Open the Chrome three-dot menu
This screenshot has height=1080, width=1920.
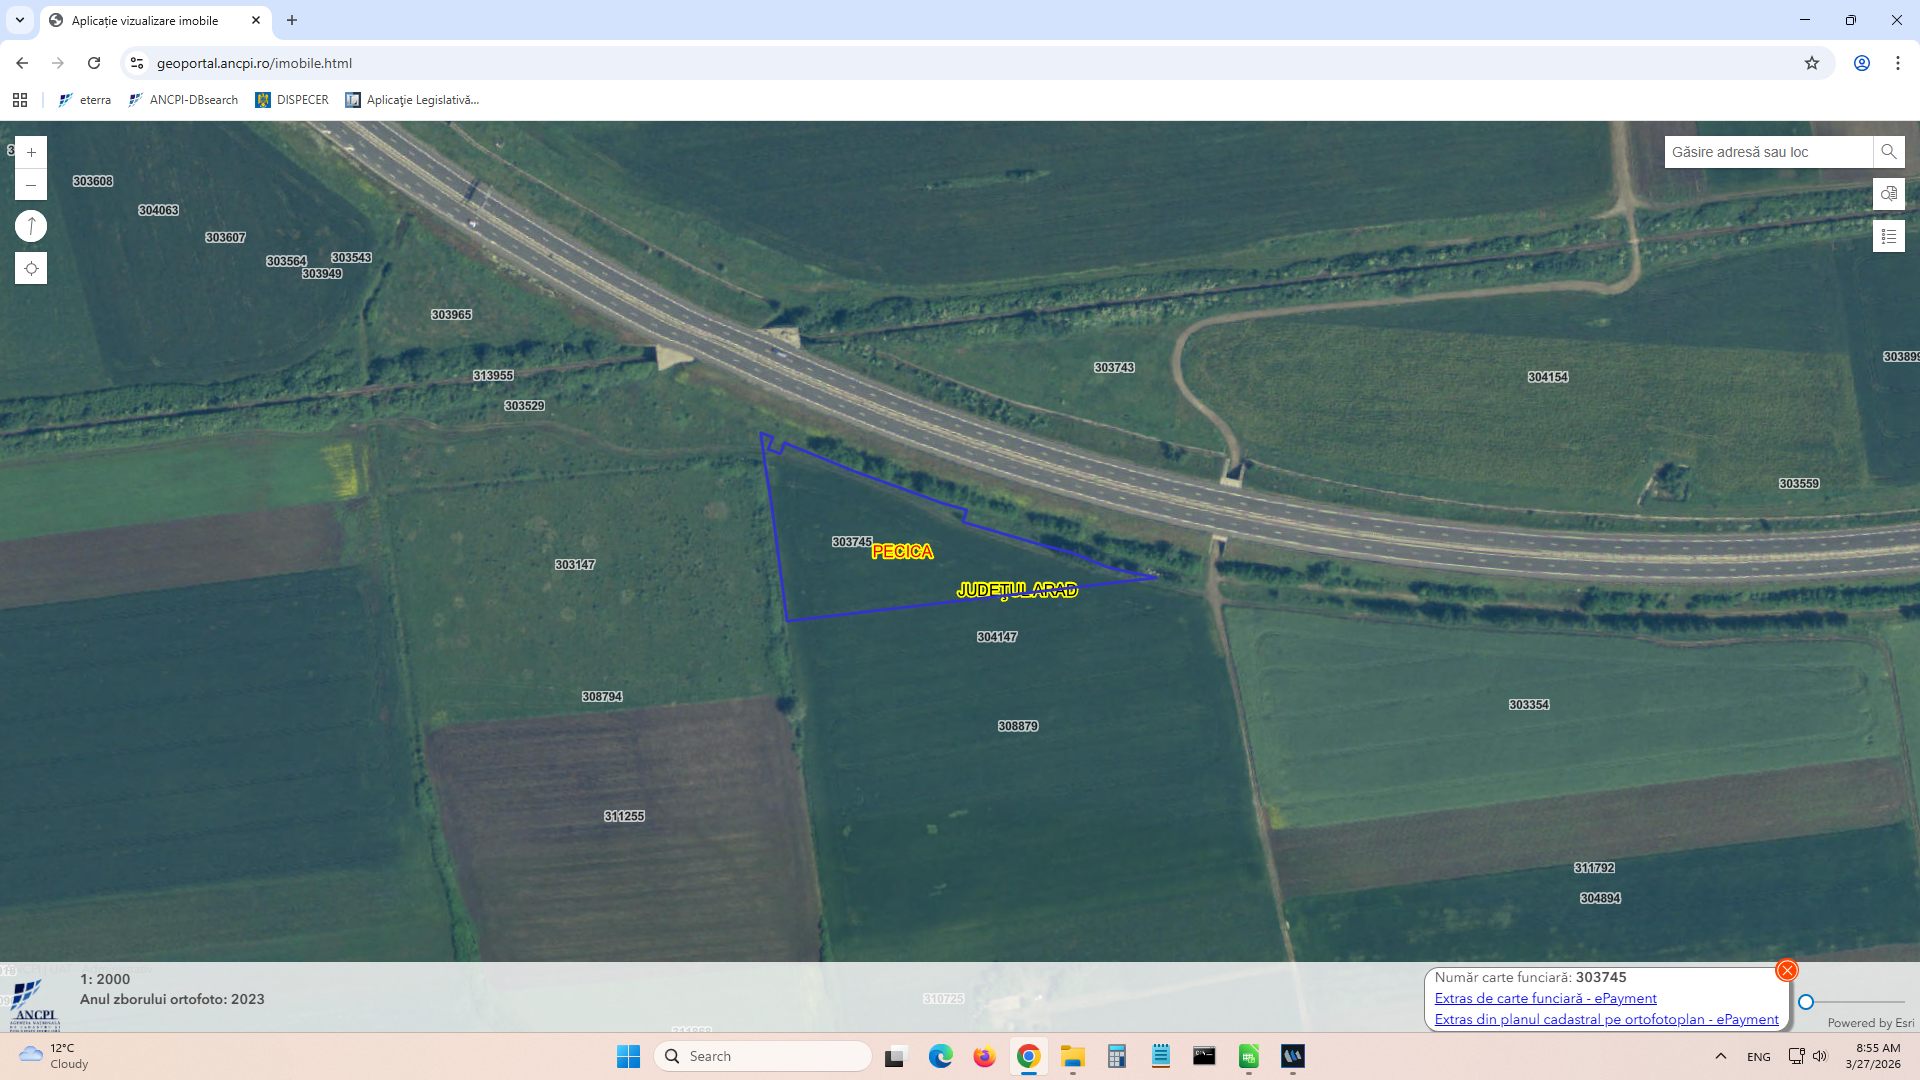tap(1897, 63)
